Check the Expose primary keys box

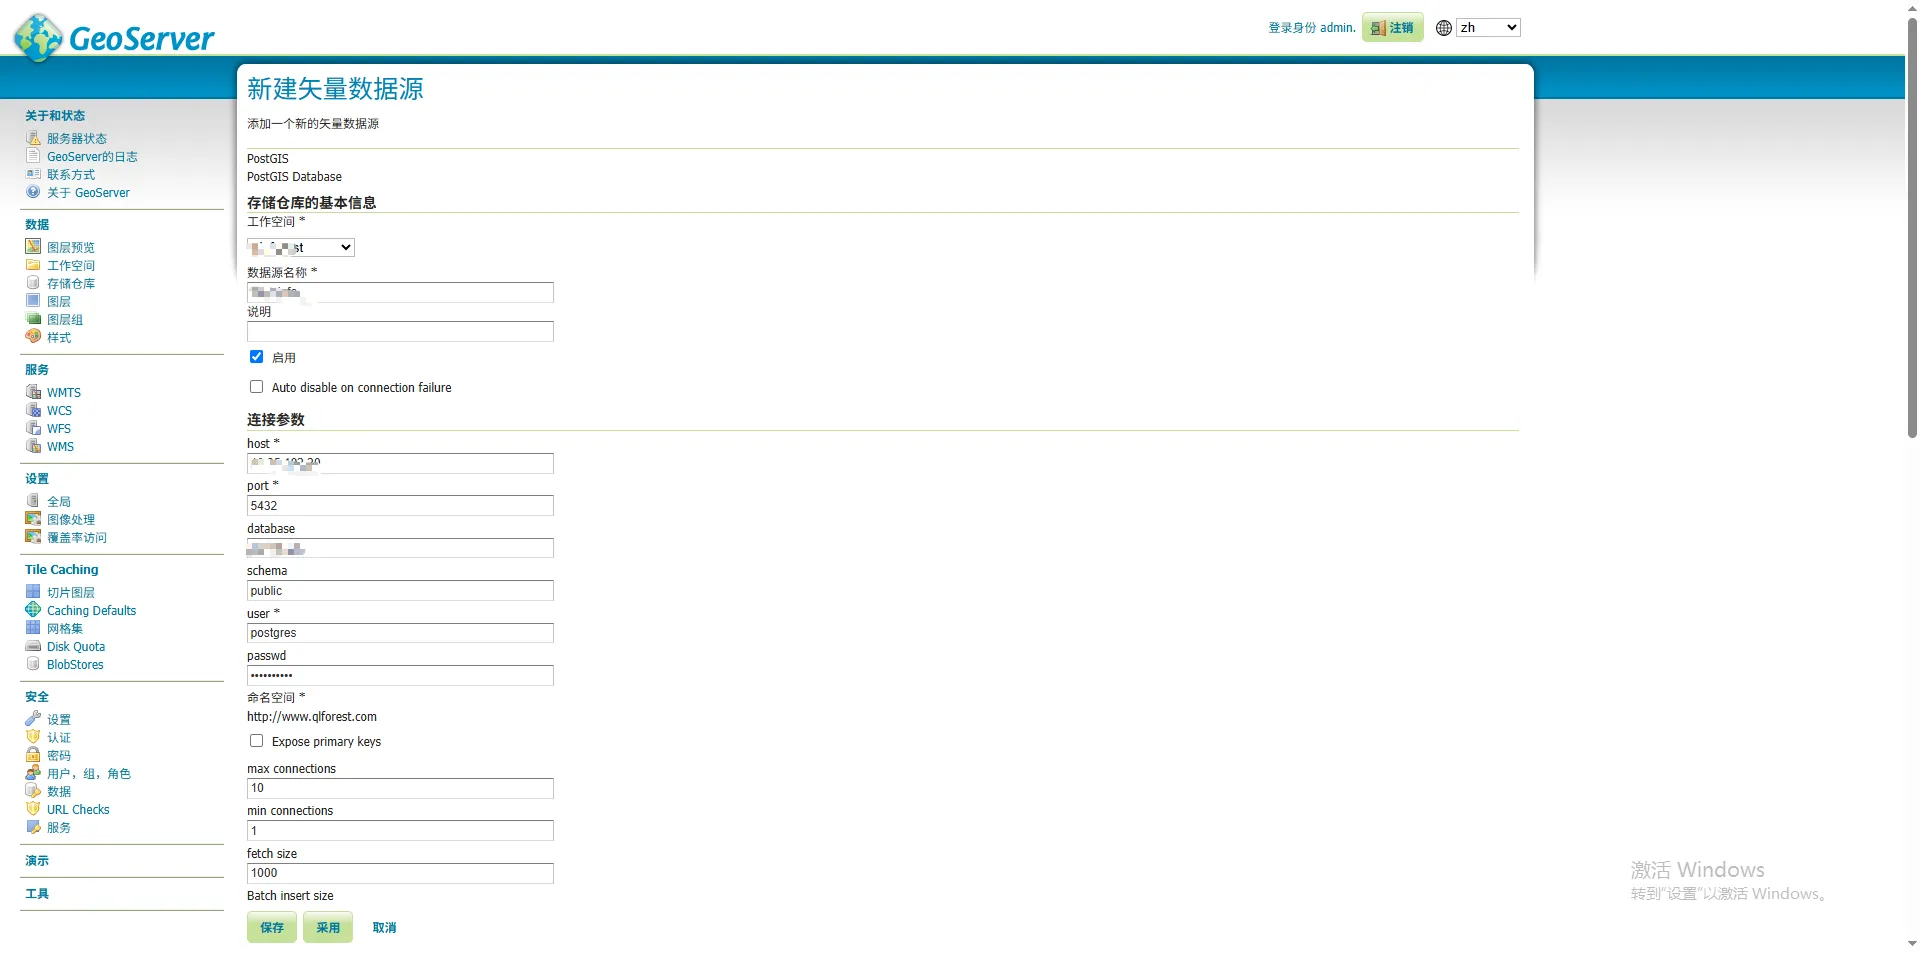(x=257, y=741)
